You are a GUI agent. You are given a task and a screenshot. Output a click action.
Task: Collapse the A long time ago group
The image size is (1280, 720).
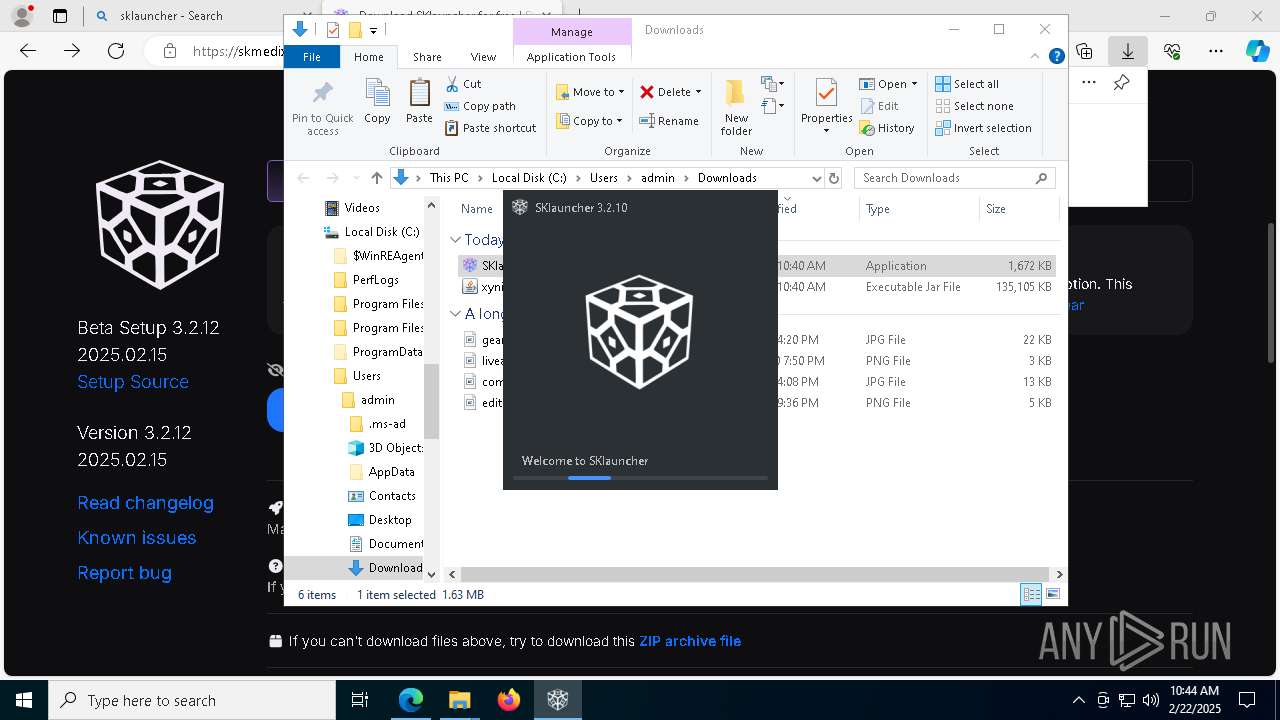(455, 314)
